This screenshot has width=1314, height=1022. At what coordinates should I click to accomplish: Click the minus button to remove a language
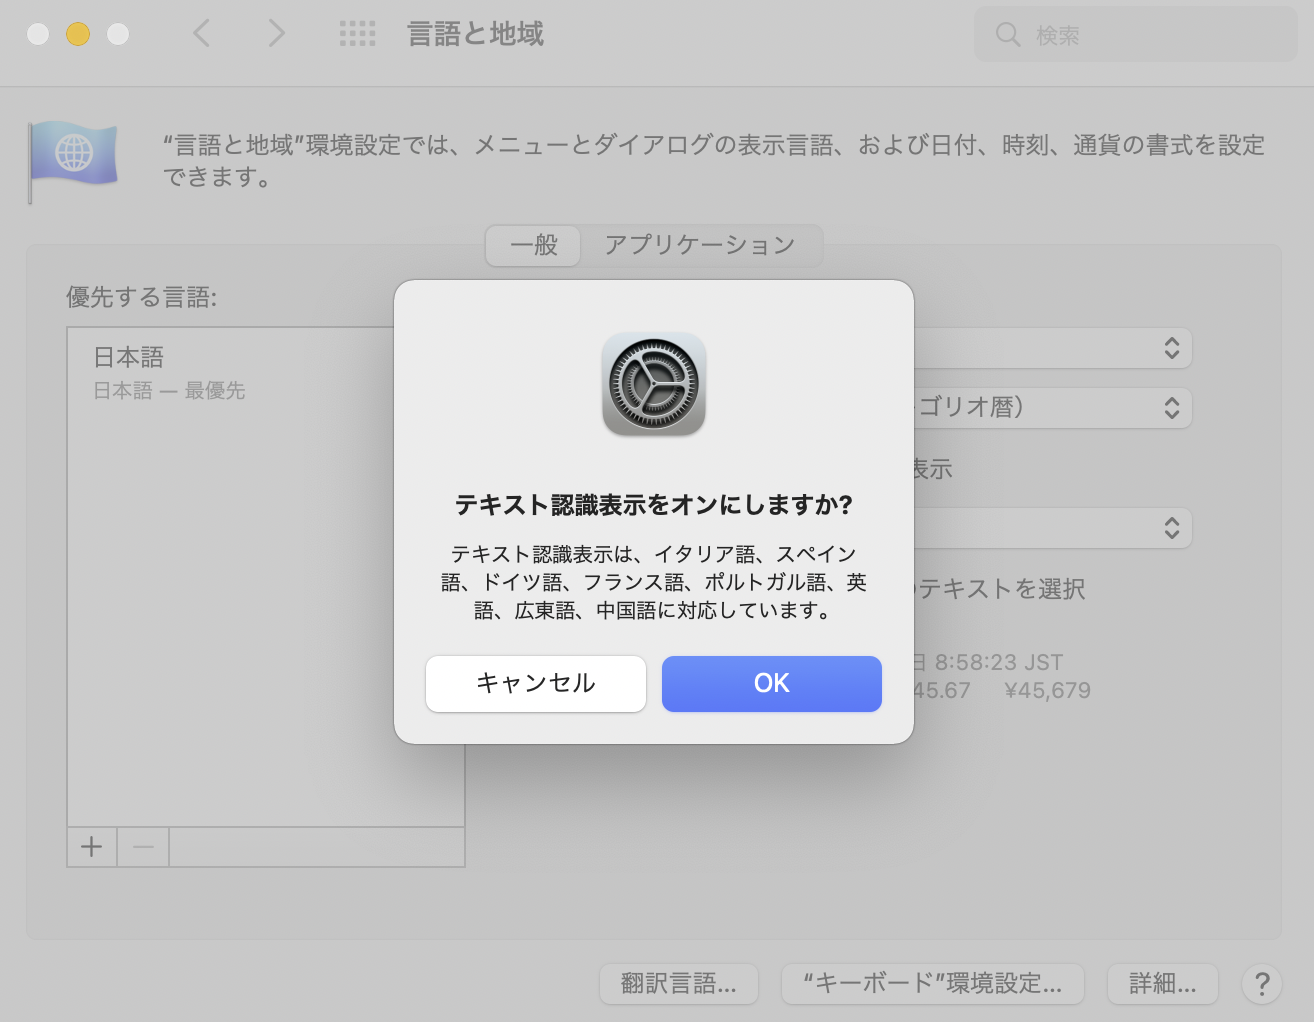143,847
